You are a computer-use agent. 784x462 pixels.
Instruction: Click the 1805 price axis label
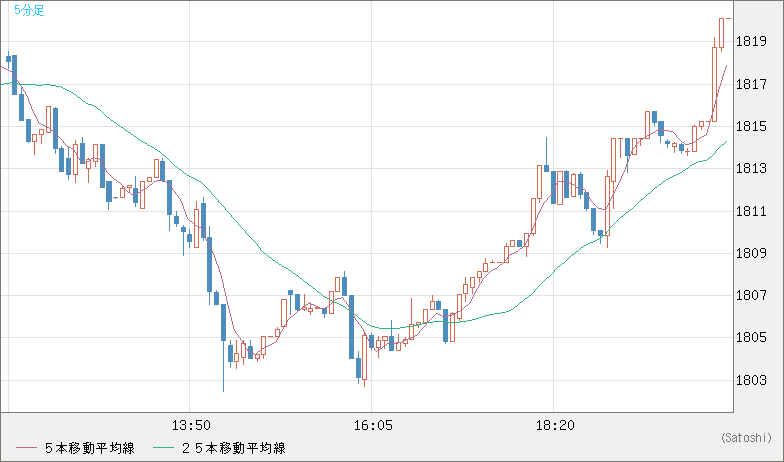point(752,338)
